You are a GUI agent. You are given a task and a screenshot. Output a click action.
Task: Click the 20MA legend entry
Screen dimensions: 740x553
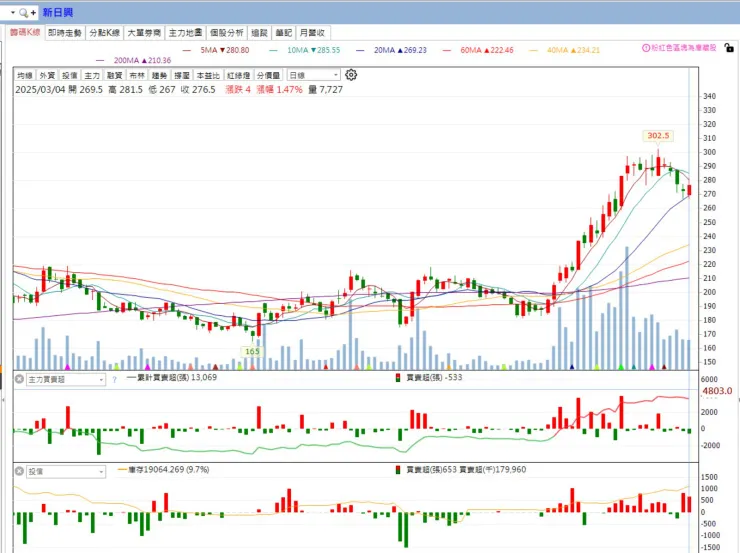pyautogui.click(x=391, y=50)
